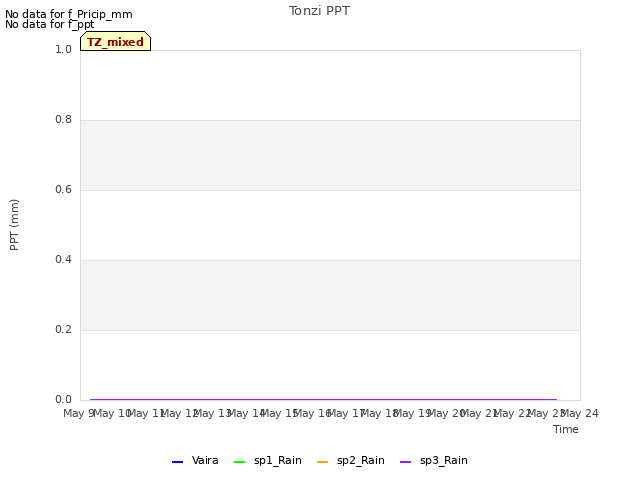Toggle the sp3_Rain legend entry

[433, 460]
